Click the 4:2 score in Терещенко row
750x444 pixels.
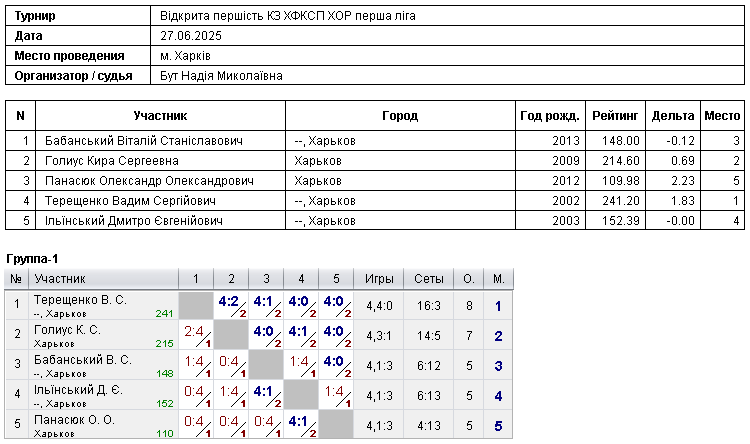point(229,301)
